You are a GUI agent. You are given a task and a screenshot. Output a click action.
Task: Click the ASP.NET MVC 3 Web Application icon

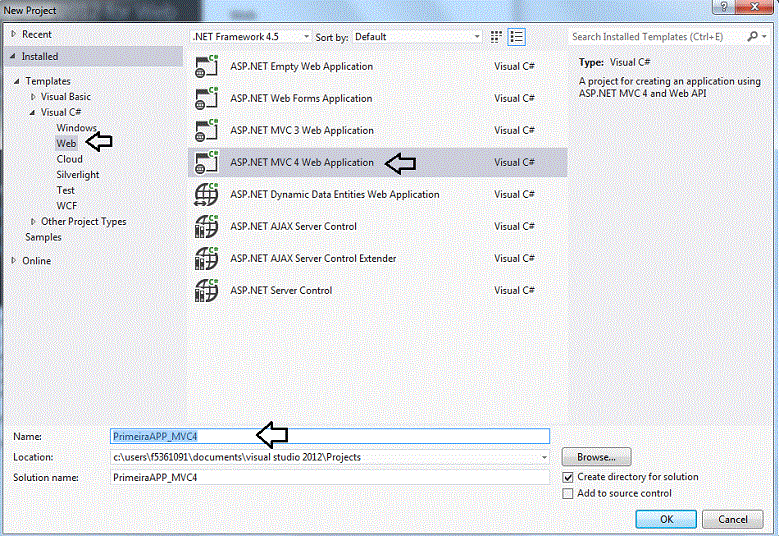(x=206, y=130)
